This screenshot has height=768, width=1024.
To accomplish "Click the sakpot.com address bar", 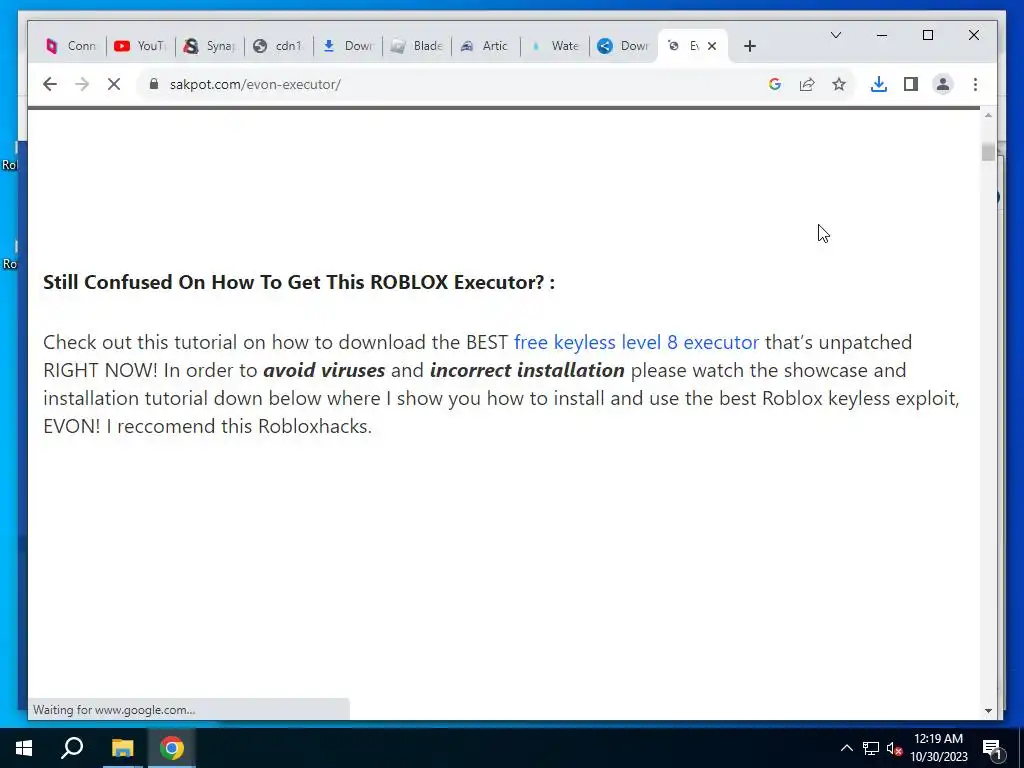I will (451, 84).
